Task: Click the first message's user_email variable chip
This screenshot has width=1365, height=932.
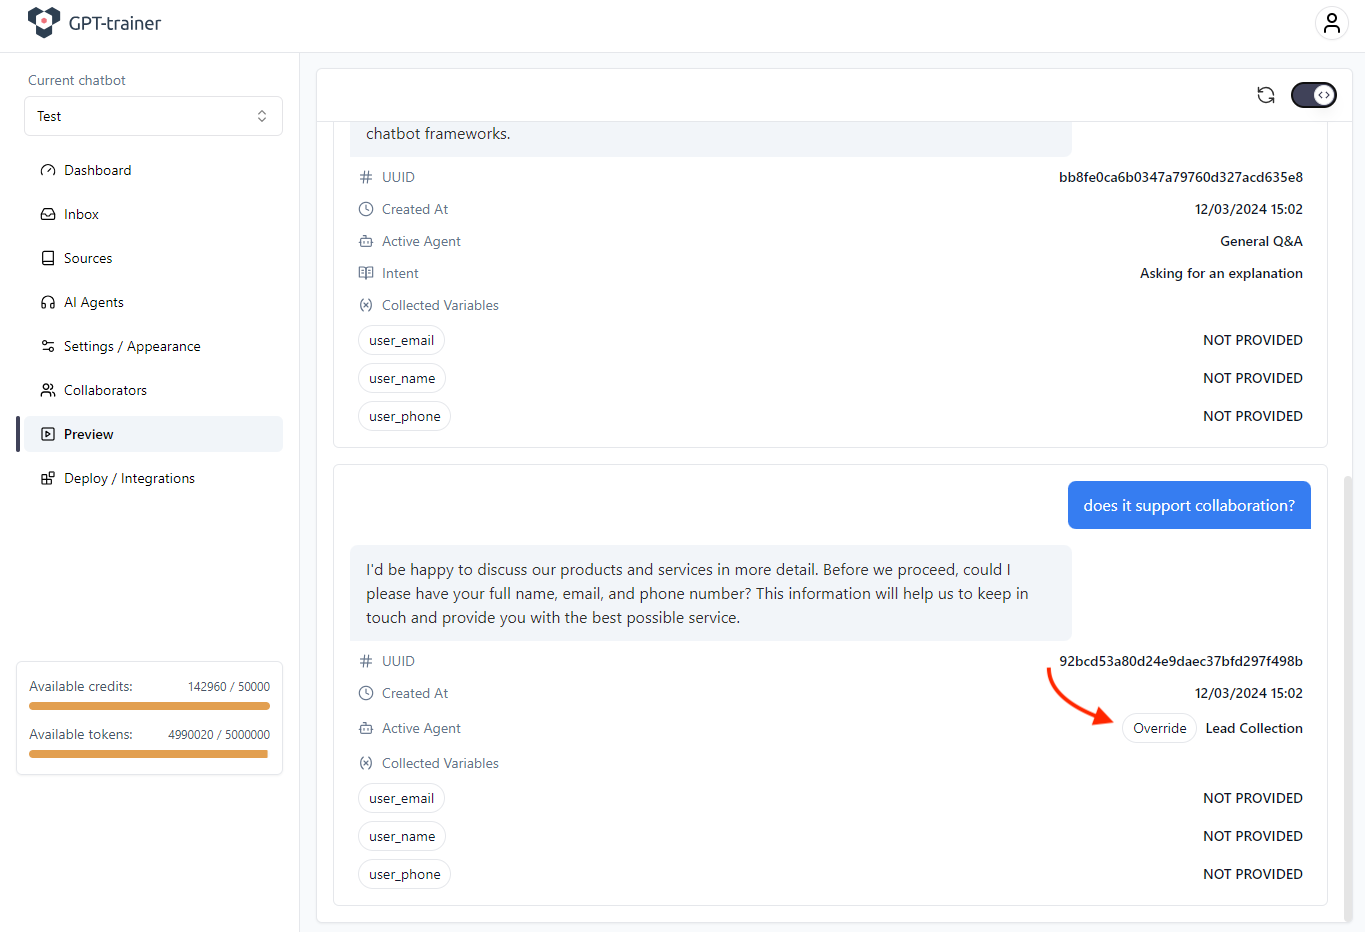Action: click(401, 340)
